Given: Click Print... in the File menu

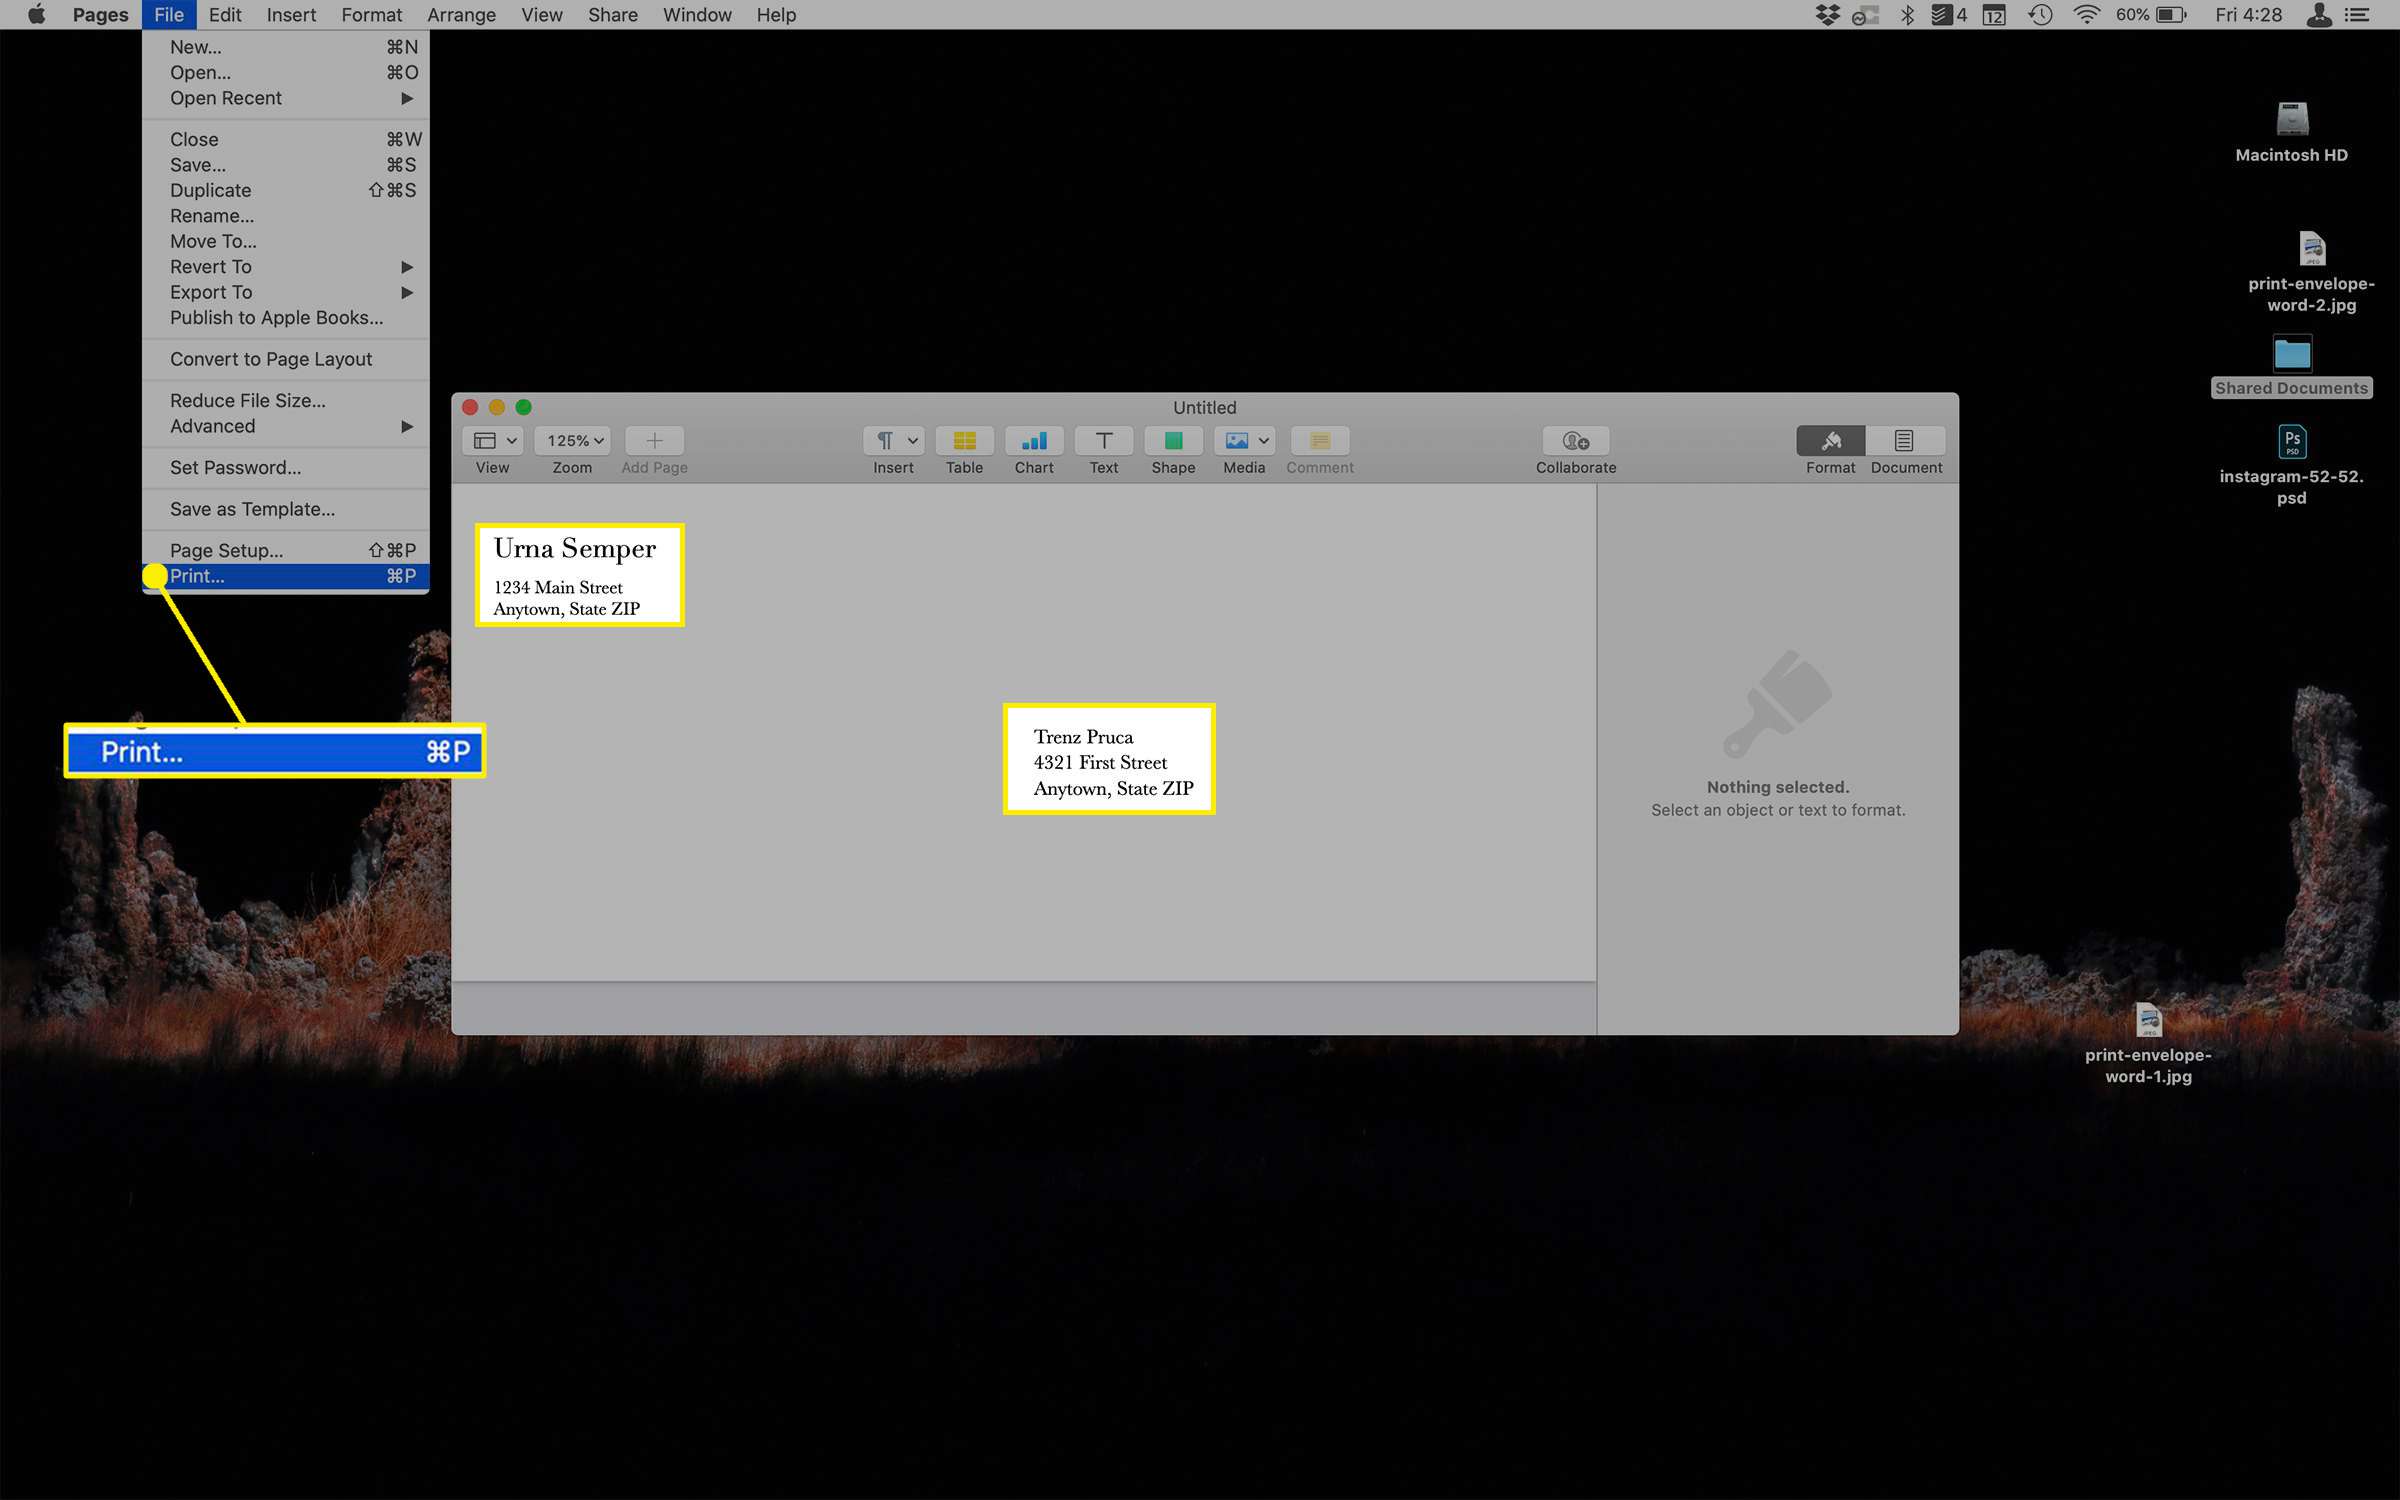Looking at the screenshot, I should [x=194, y=575].
